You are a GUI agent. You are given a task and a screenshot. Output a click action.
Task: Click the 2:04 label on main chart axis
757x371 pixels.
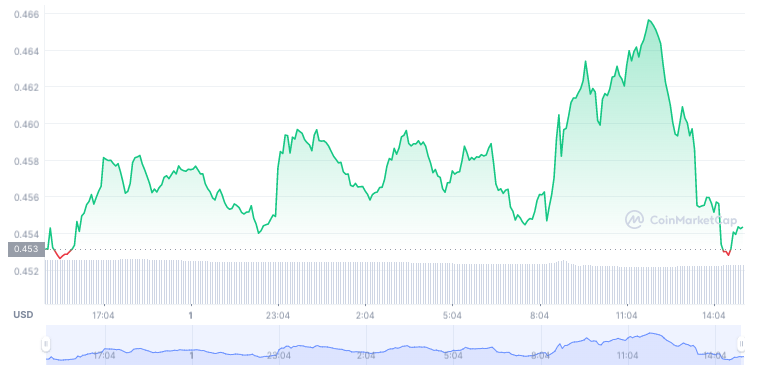(x=365, y=315)
